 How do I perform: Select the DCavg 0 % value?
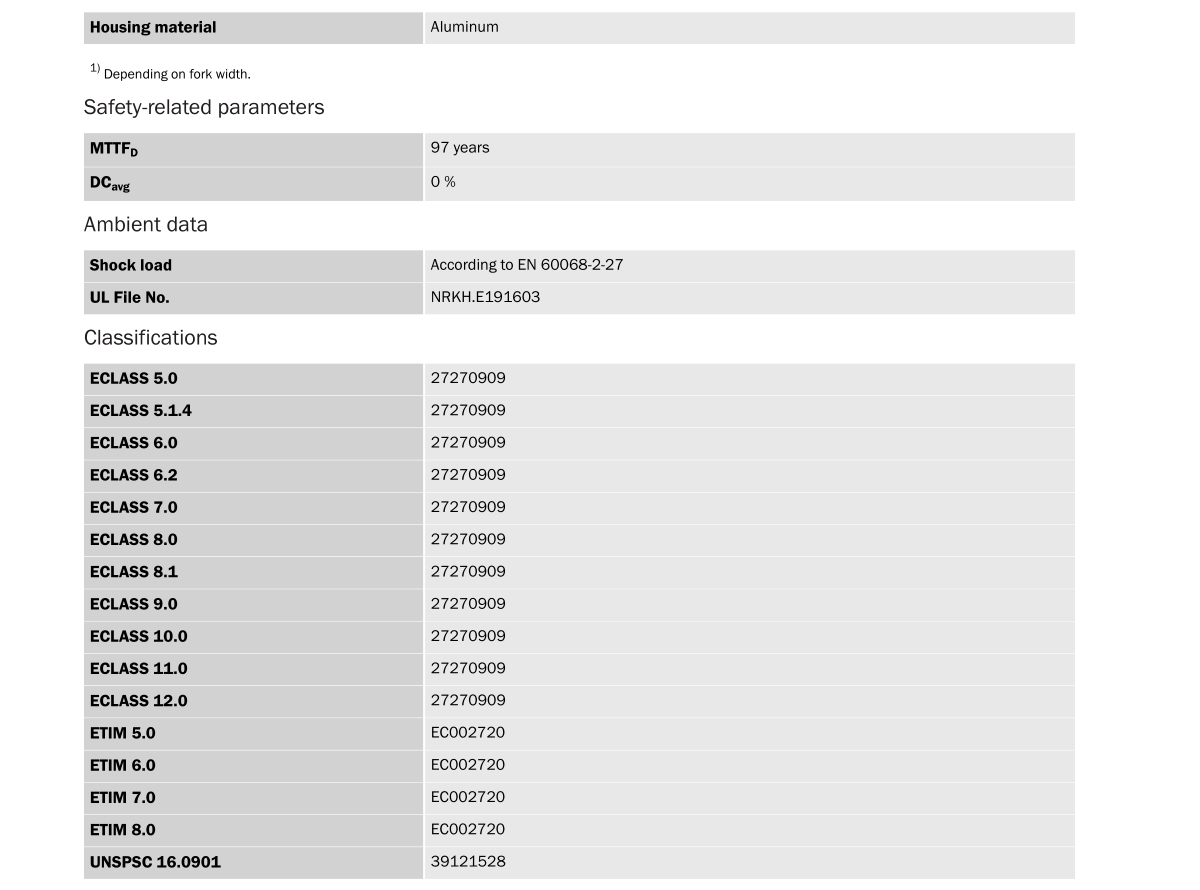point(443,182)
